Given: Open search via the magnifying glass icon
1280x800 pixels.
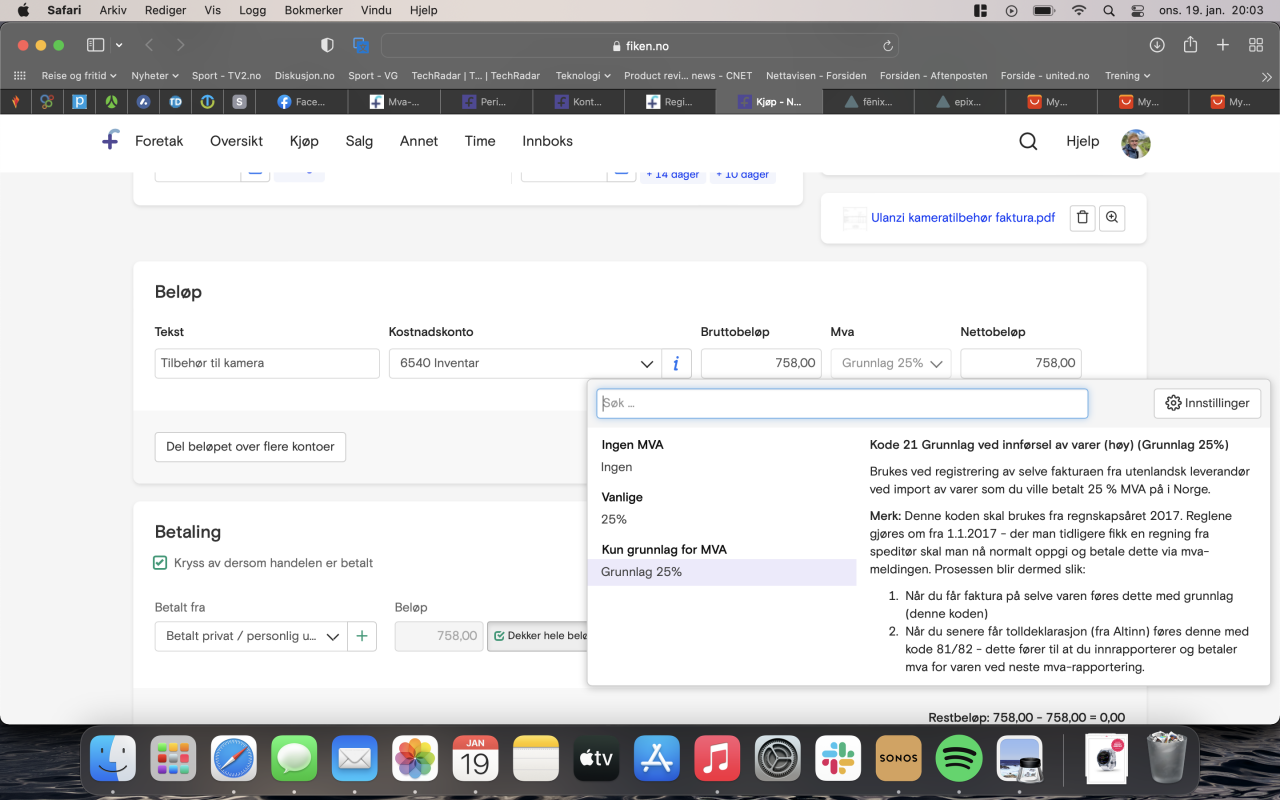Looking at the screenshot, I should pos(1028,141).
